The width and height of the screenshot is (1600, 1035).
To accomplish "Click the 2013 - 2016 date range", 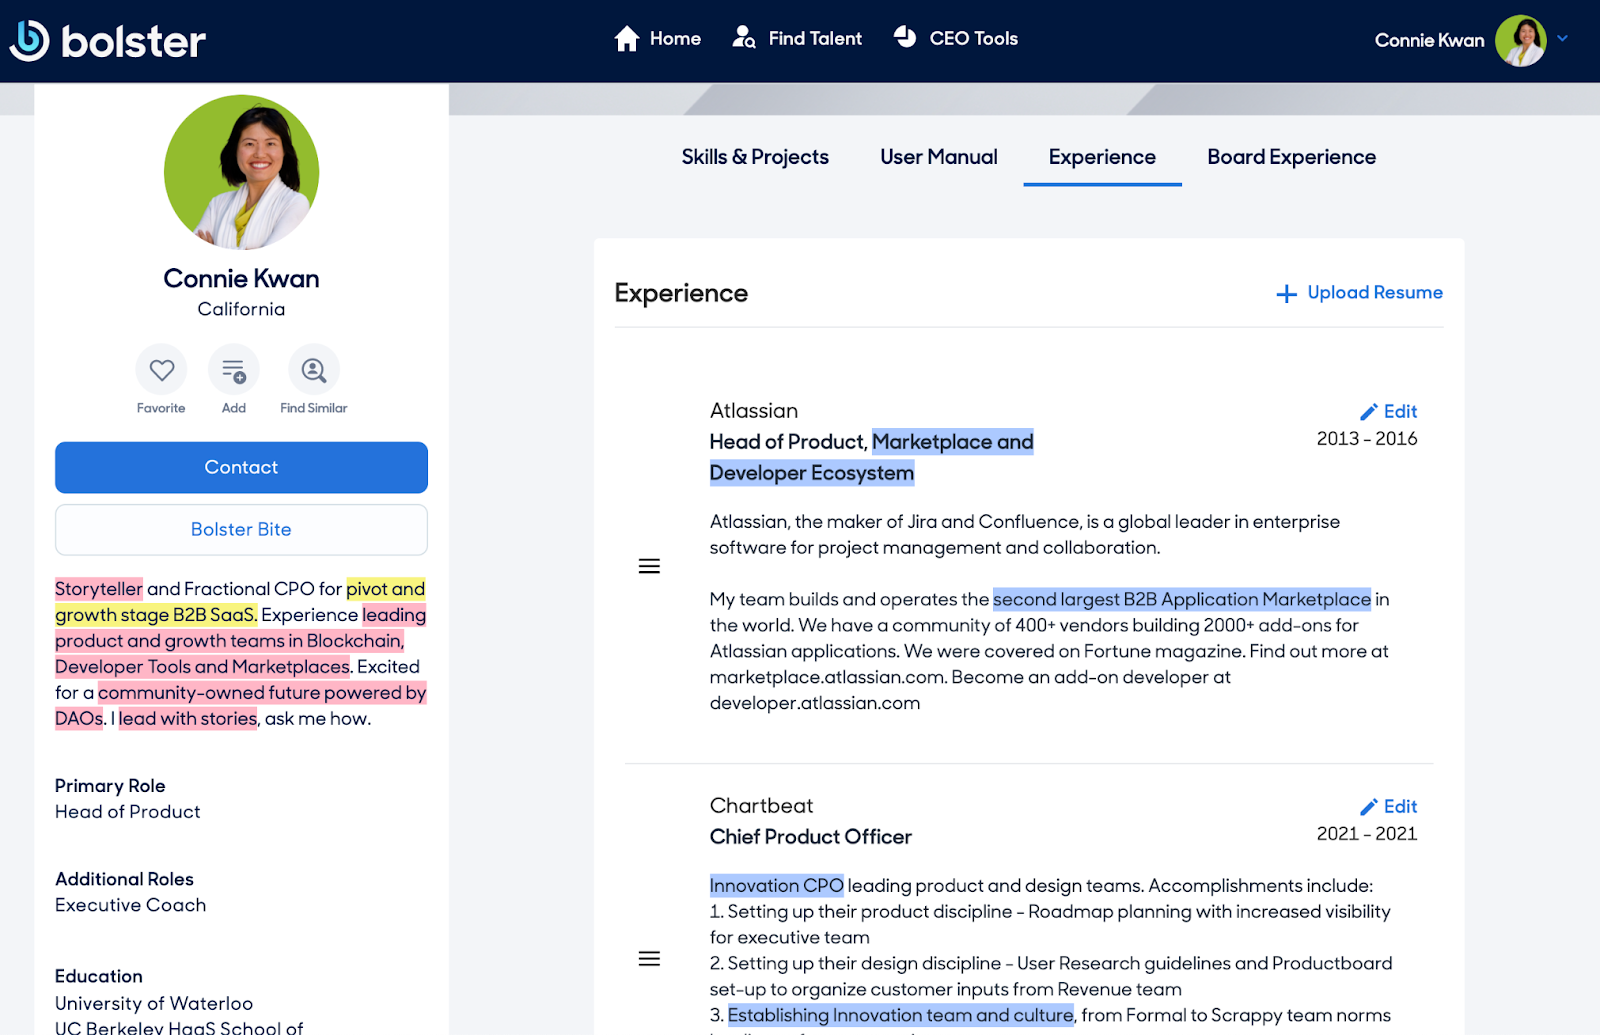I will click(x=1366, y=439).
